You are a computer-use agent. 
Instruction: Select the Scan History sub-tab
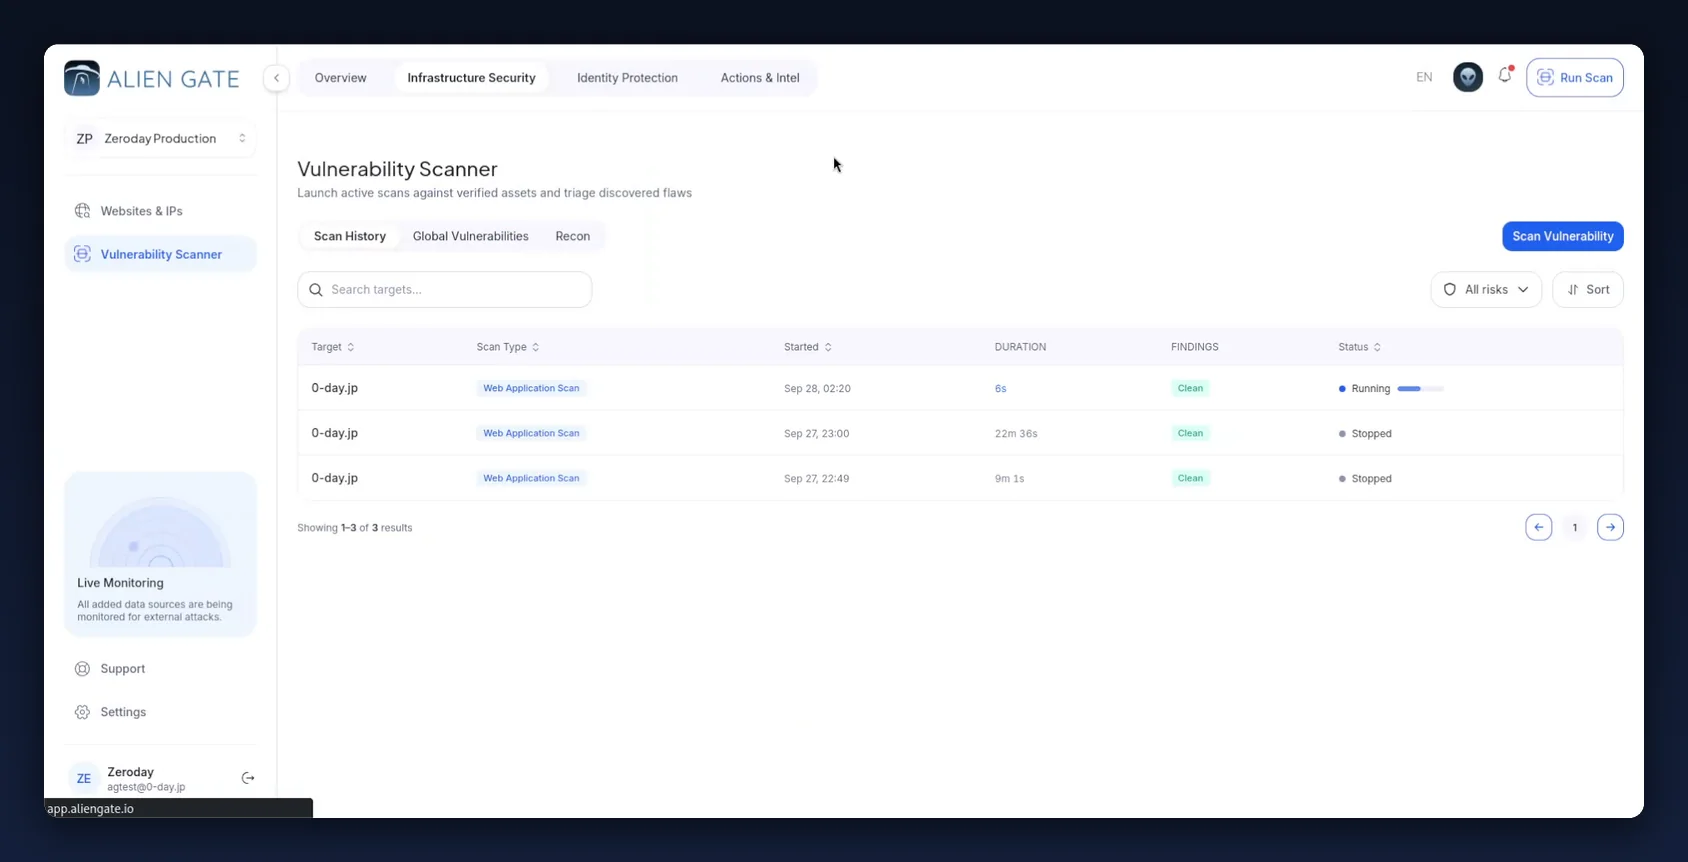pyautogui.click(x=350, y=236)
